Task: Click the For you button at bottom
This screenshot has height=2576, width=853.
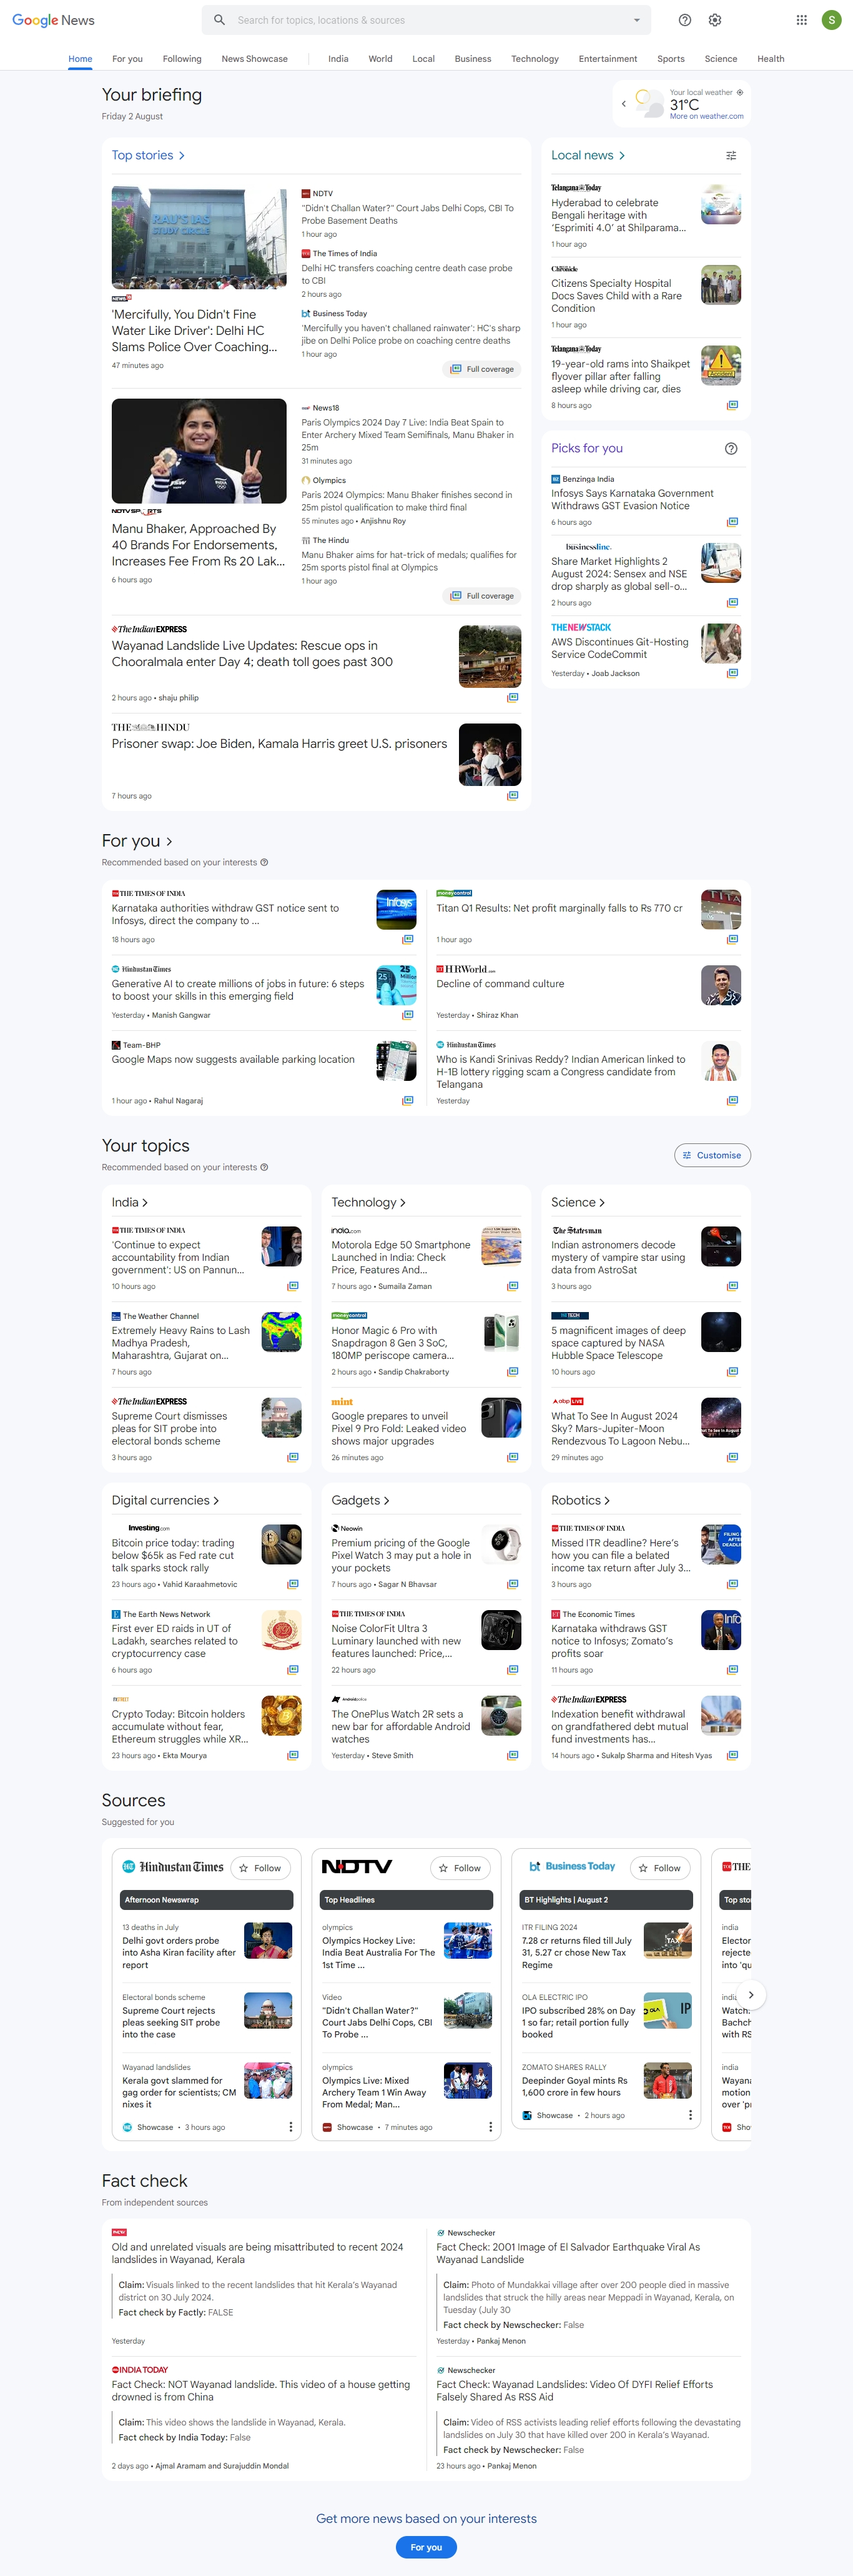Action: coord(426,2547)
